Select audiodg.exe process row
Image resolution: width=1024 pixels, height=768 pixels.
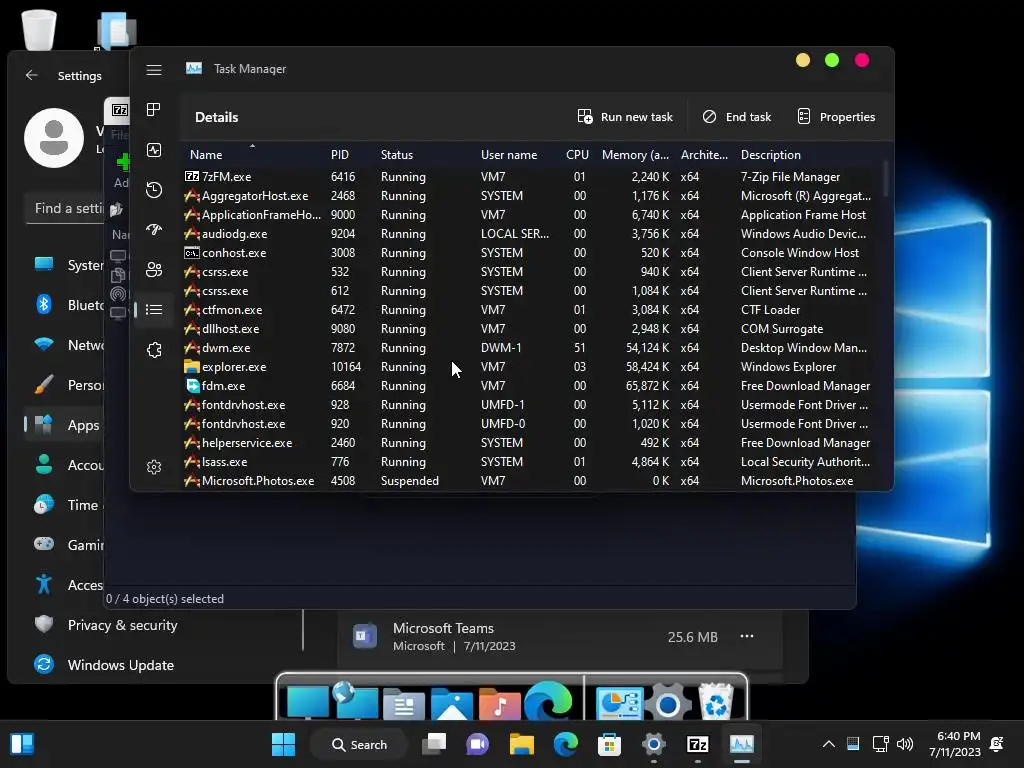click(x=531, y=234)
